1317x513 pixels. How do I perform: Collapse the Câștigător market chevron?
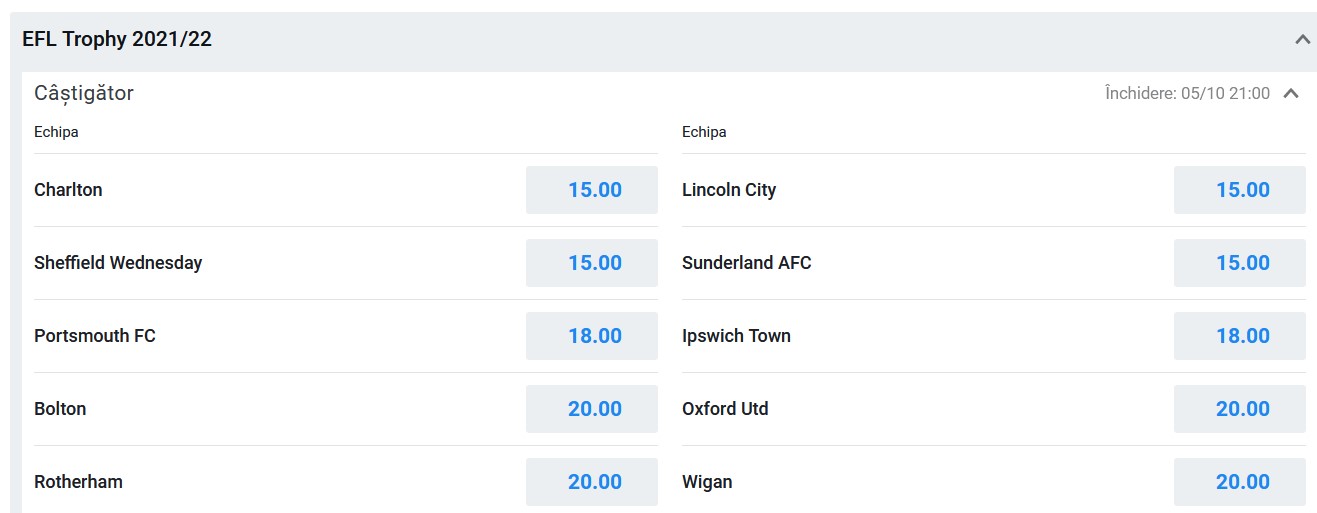pos(1291,94)
